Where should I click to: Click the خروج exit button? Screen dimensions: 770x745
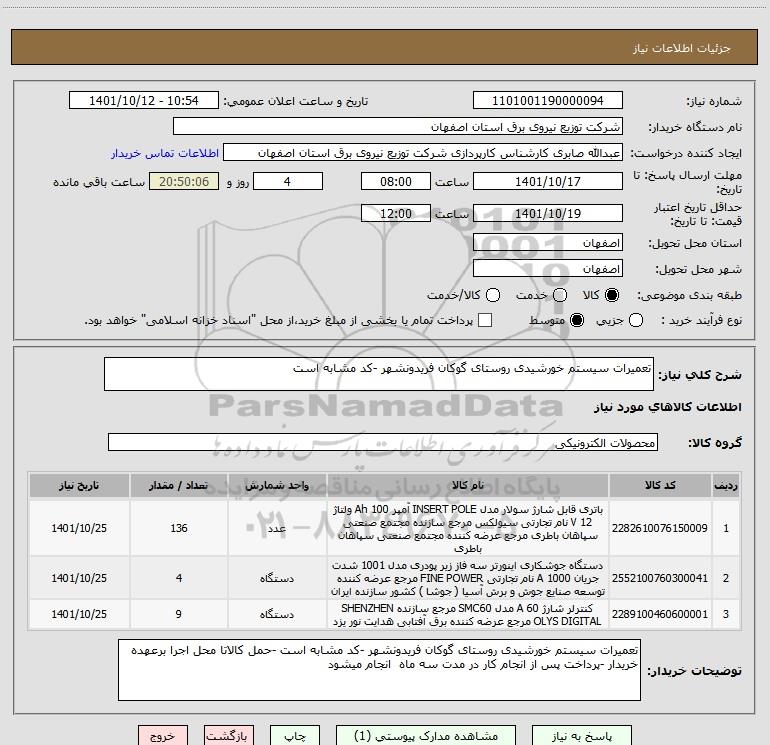[x=163, y=736]
